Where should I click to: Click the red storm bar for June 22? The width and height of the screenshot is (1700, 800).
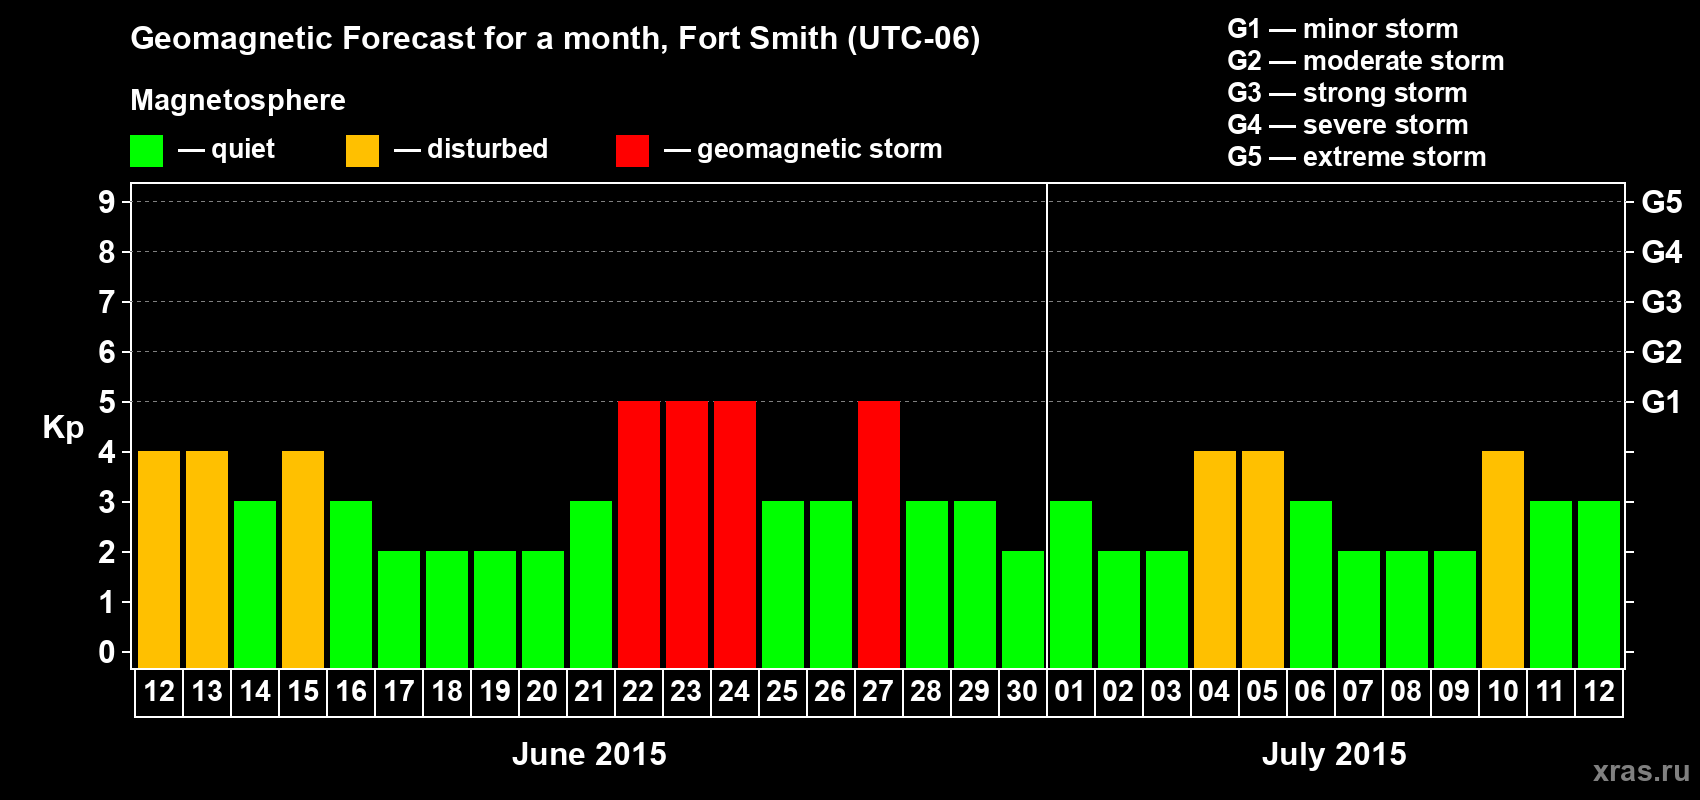tap(639, 535)
